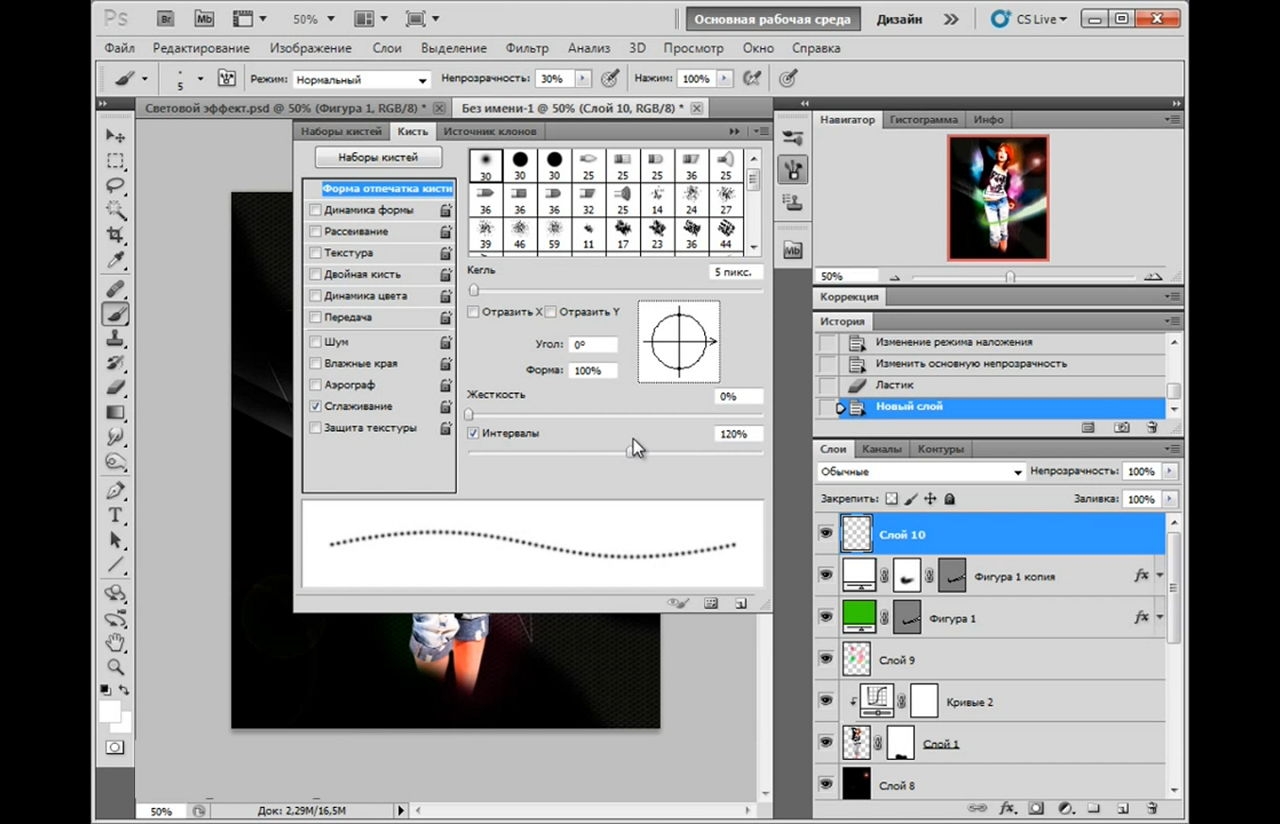Open the Выделение menu
This screenshot has width=1280, height=824.
(x=454, y=48)
